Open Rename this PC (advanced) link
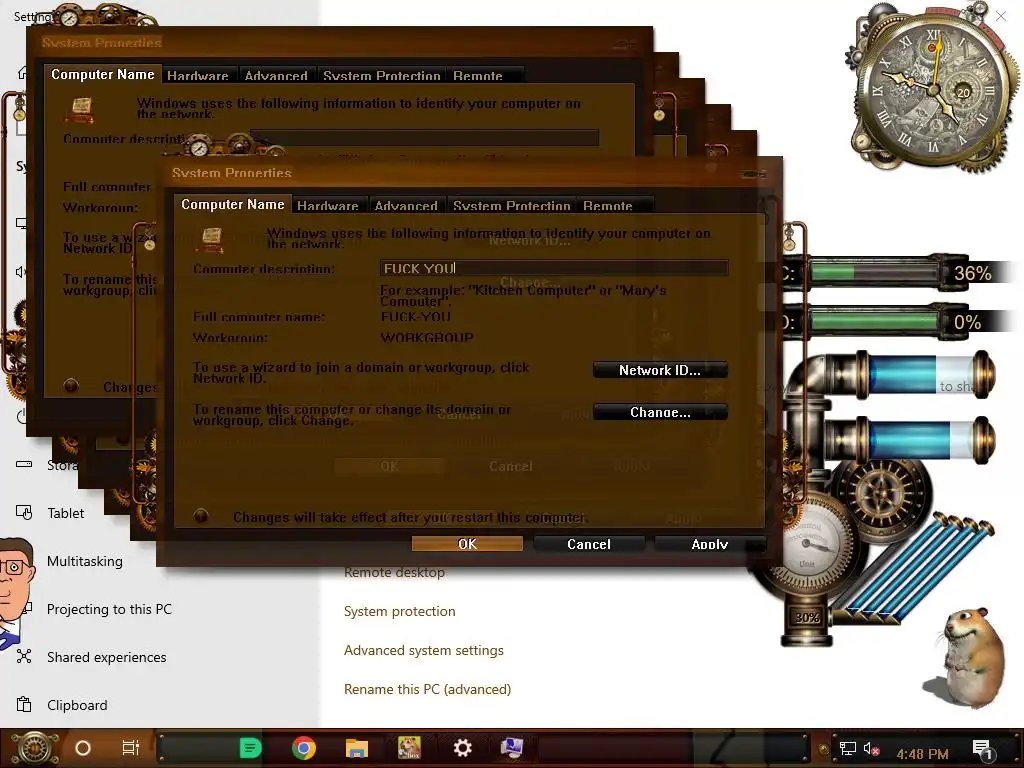The width and height of the screenshot is (1024, 768). click(x=428, y=689)
